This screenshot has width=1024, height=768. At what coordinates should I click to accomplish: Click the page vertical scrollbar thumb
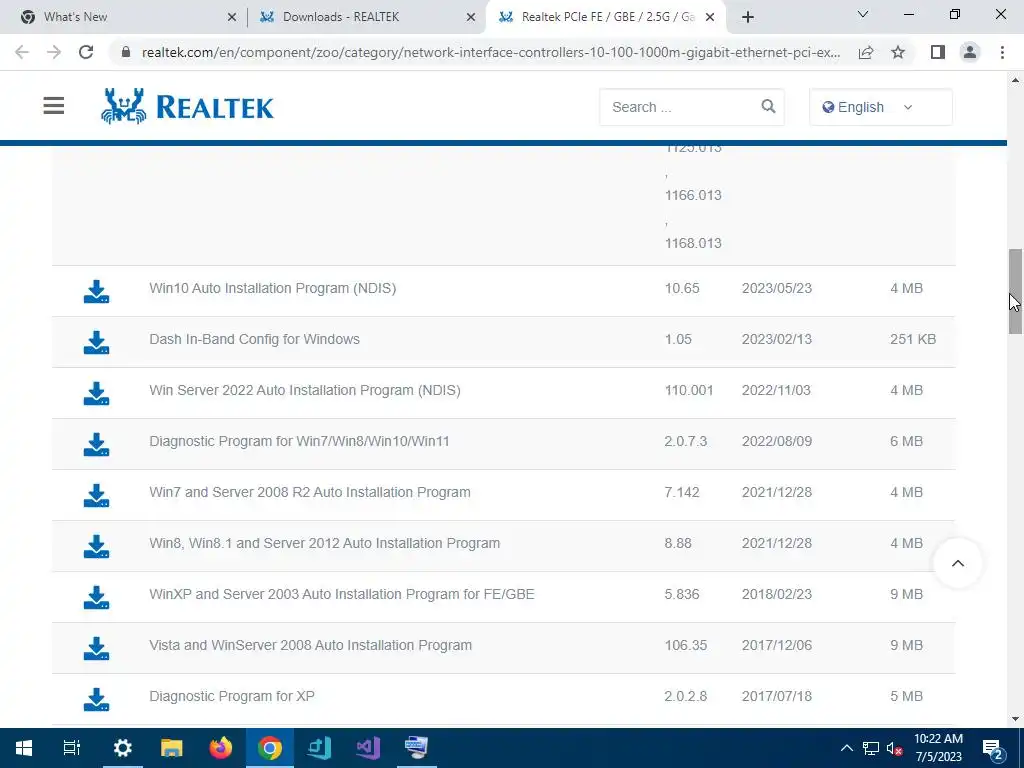pyautogui.click(x=1015, y=291)
